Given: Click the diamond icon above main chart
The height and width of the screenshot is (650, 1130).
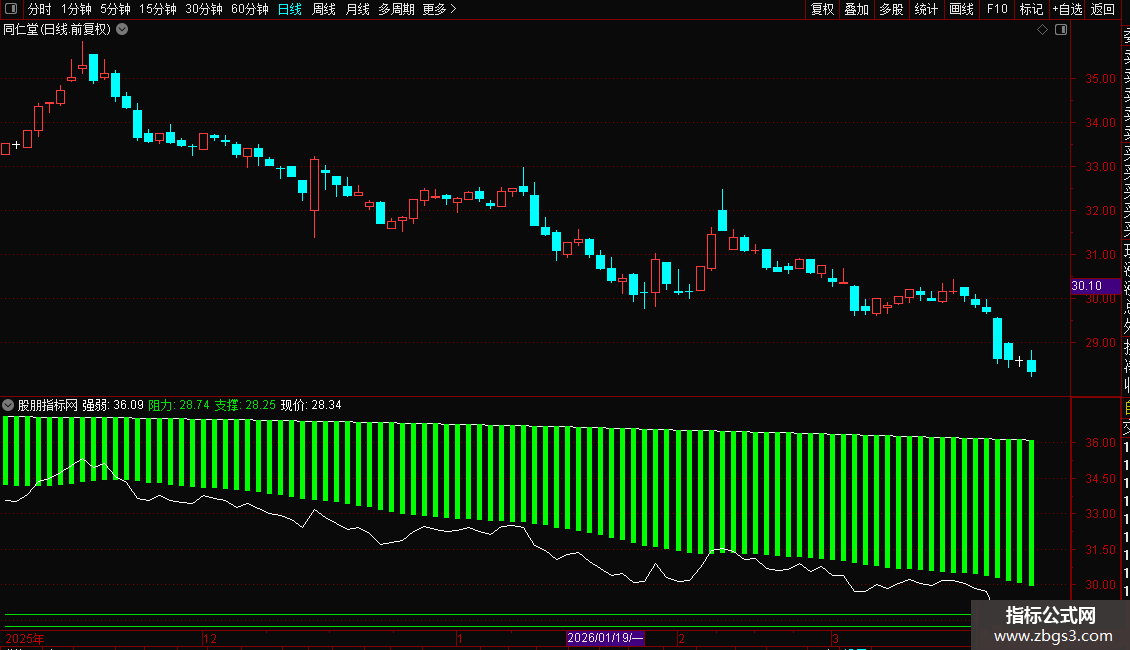Looking at the screenshot, I should pyautogui.click(x=1042, y=30).
